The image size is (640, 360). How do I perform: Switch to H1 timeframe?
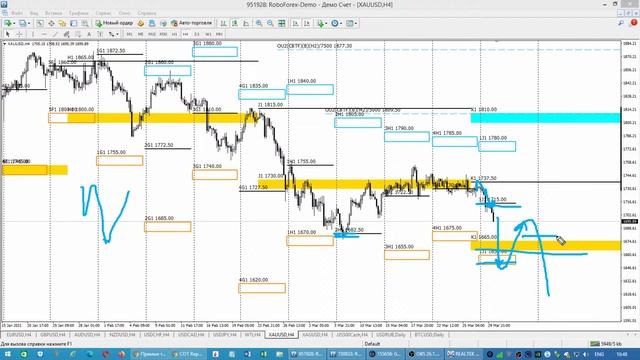[x=174, y=34]
